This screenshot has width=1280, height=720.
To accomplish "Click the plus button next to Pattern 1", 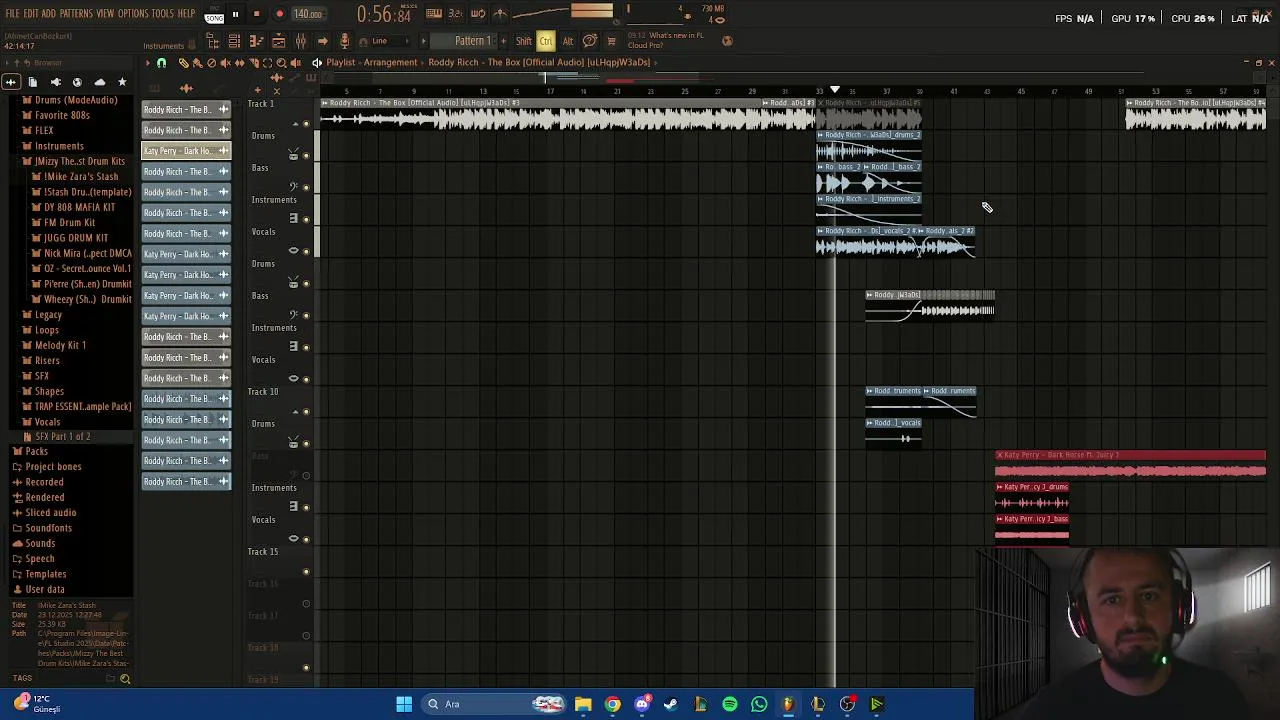I will 505,41.
